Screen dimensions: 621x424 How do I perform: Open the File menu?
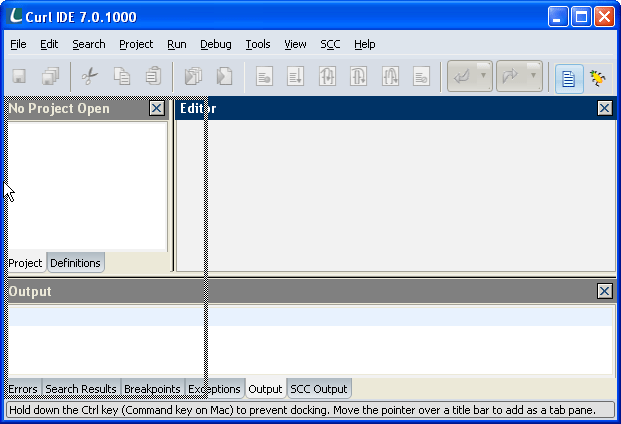tap(18, 44)
